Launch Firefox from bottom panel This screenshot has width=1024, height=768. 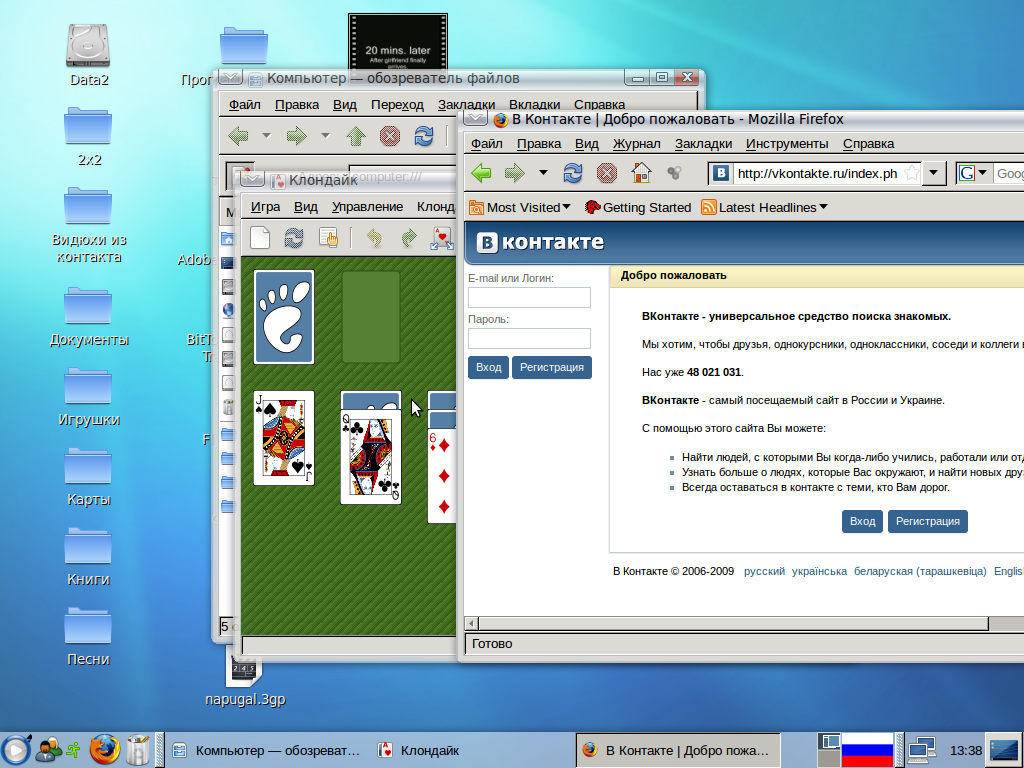[104, 750]
